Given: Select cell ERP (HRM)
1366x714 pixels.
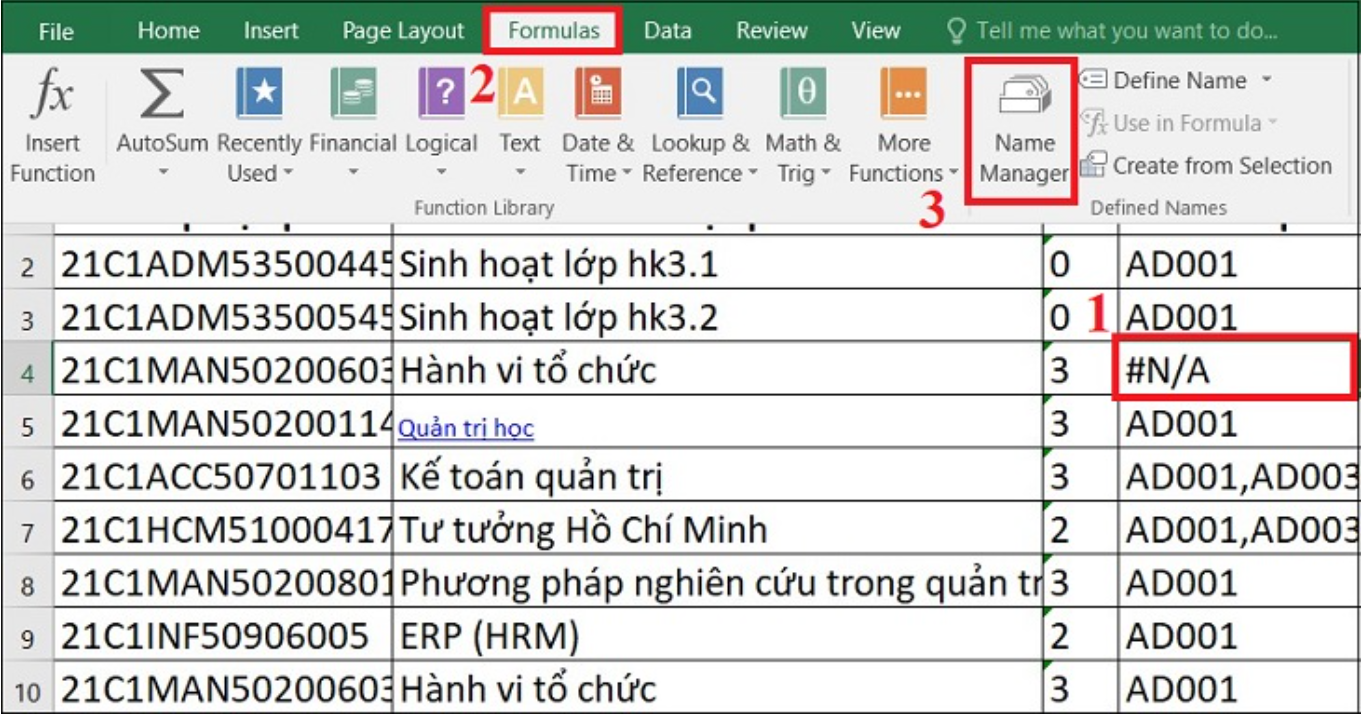Looking at the screenshot, I should pos(716,636).
